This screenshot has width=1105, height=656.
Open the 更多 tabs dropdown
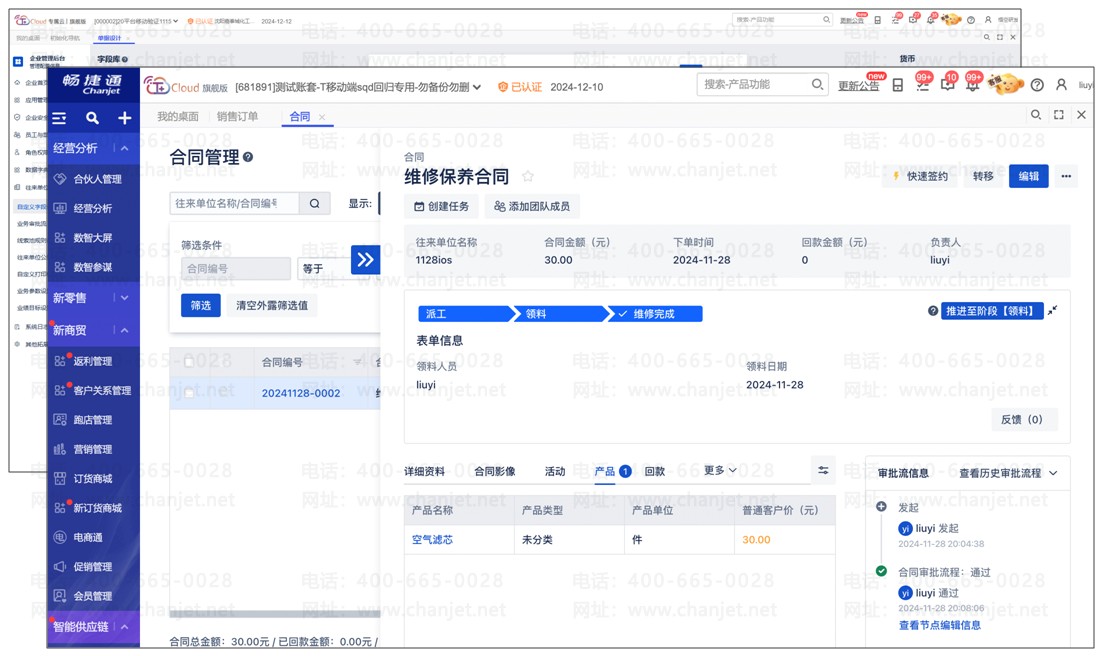point(720,471)
